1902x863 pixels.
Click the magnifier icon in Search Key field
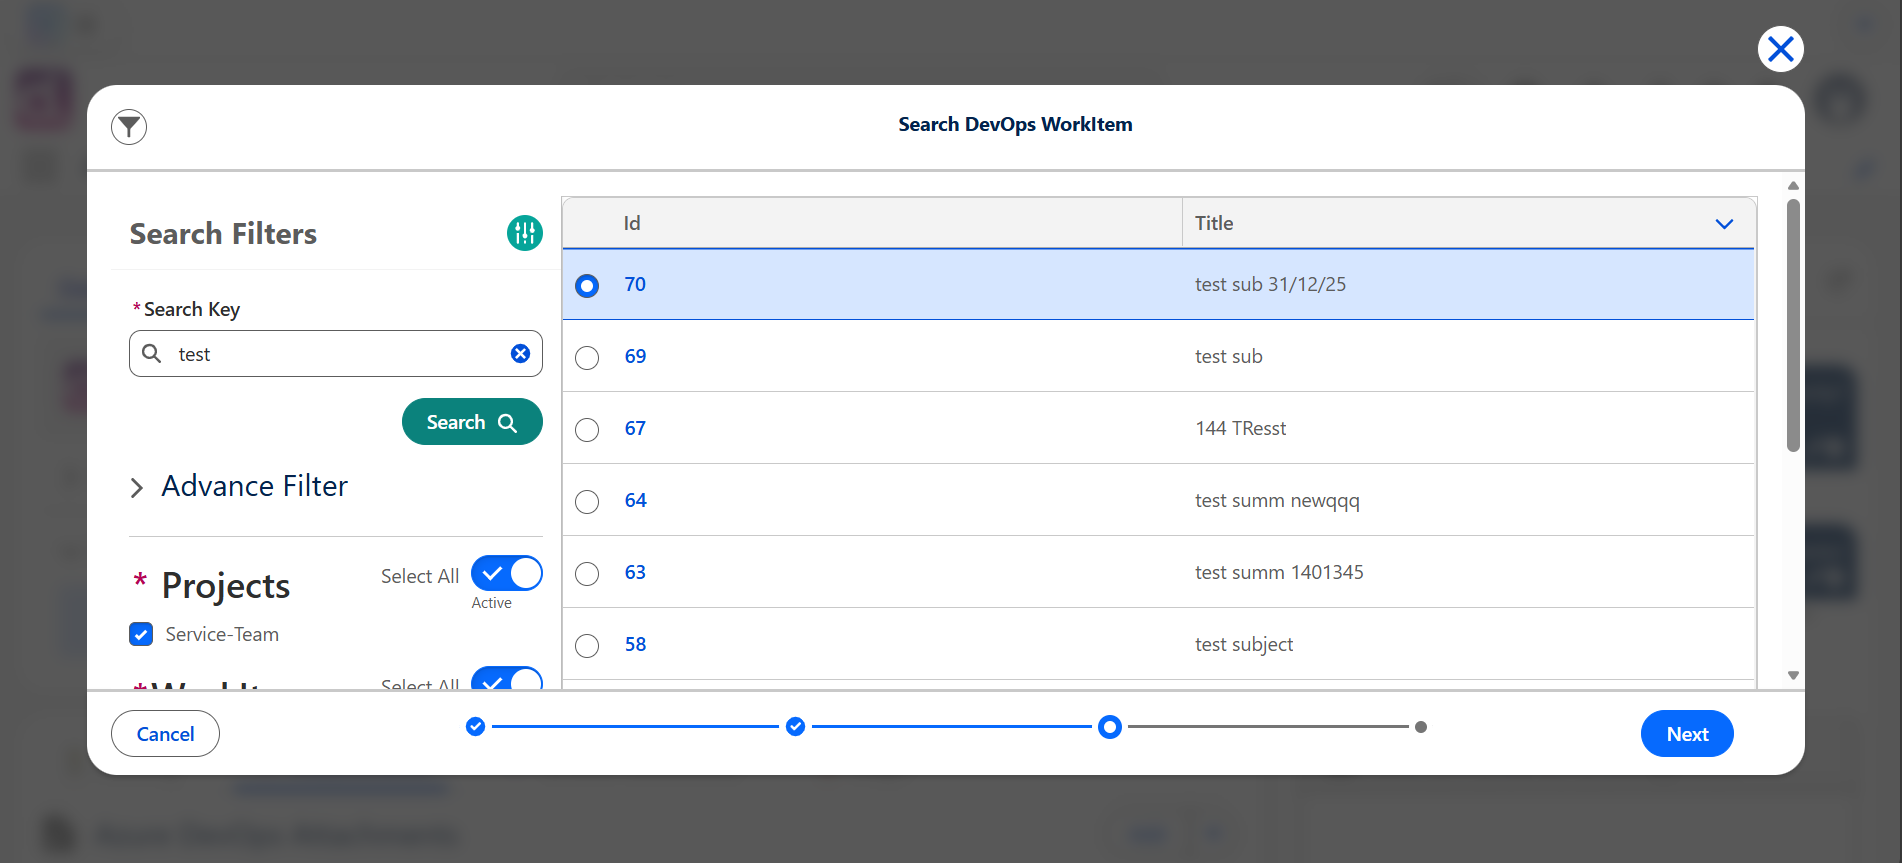click(152, 353)
